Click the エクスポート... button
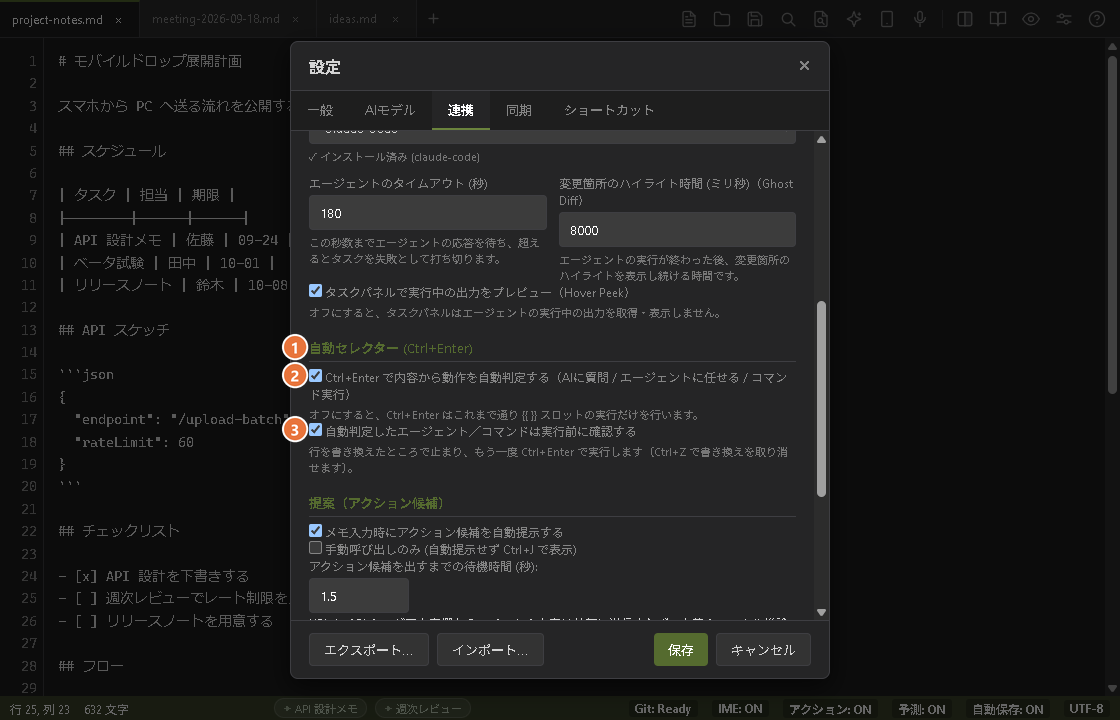This screenshot has height=720, width=1120. [369, 649]
